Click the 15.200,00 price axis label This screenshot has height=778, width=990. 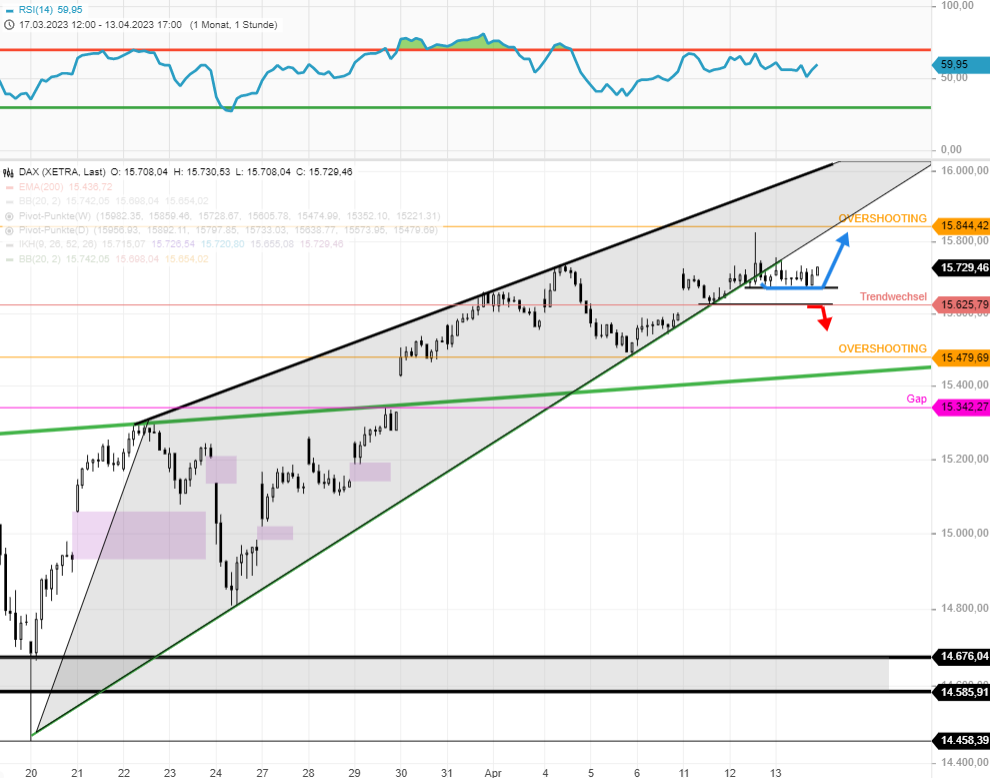[x=965, y=459]
